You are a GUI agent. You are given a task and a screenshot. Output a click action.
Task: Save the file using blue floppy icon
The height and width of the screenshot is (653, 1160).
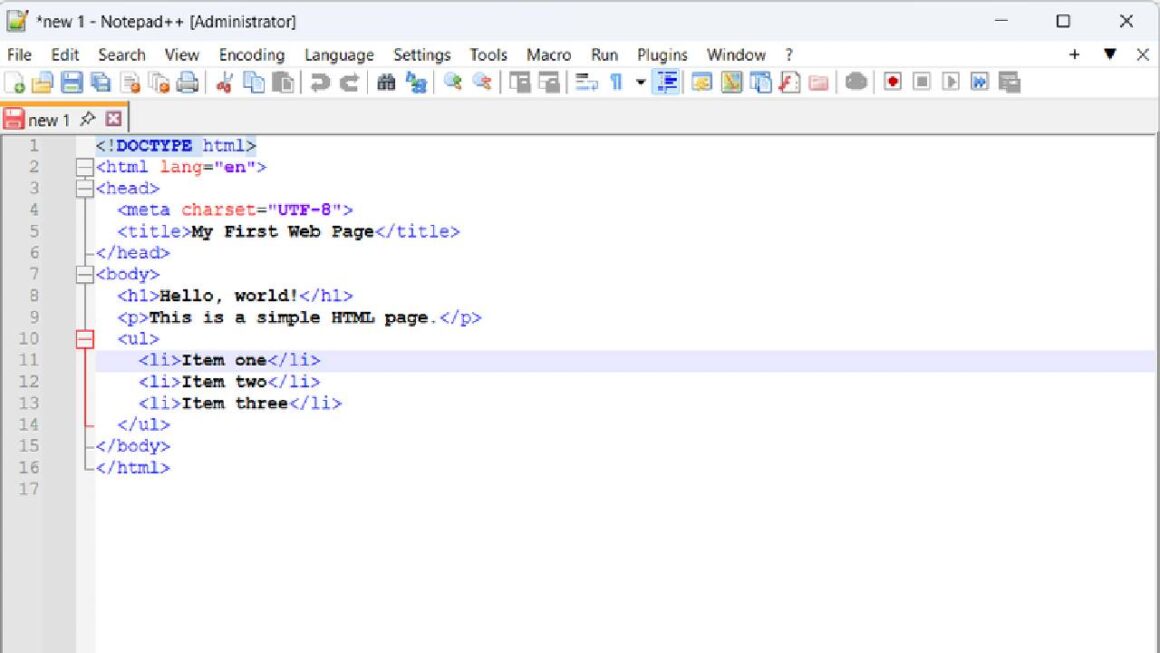pos(72,82)
